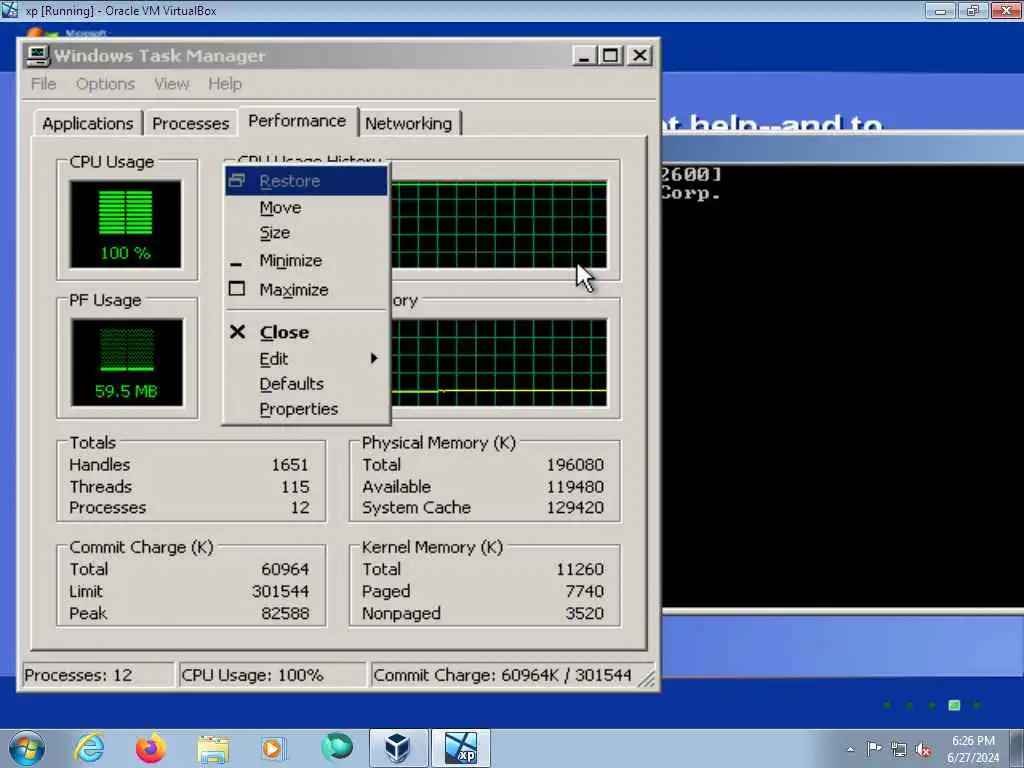Viewport: 1024px width, 768px height.
Task: Click status bar Processes: 12
Action: click(x=98, y=675)
